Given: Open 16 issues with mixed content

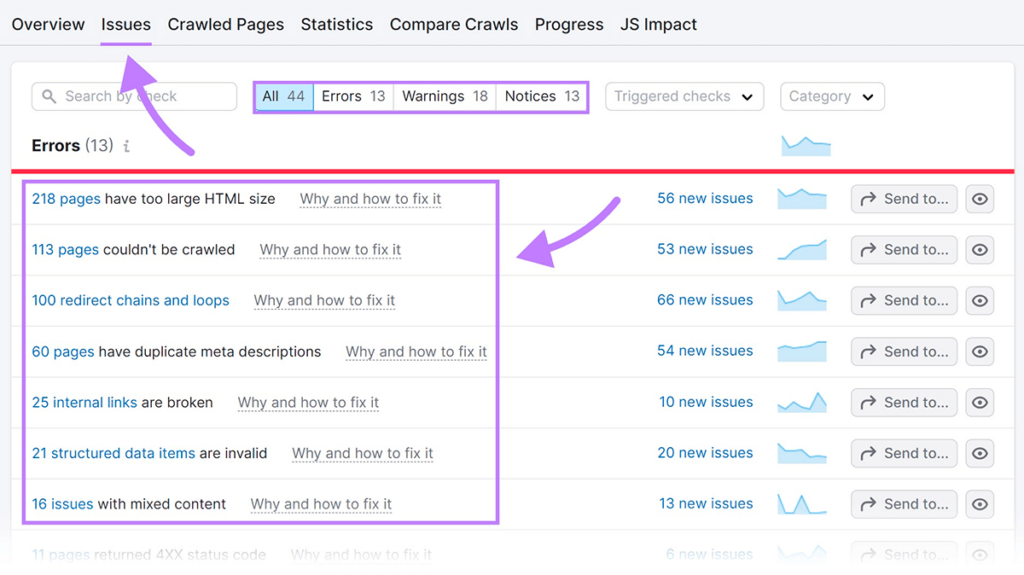Looking at the screenshot, I should coord(62,504).
